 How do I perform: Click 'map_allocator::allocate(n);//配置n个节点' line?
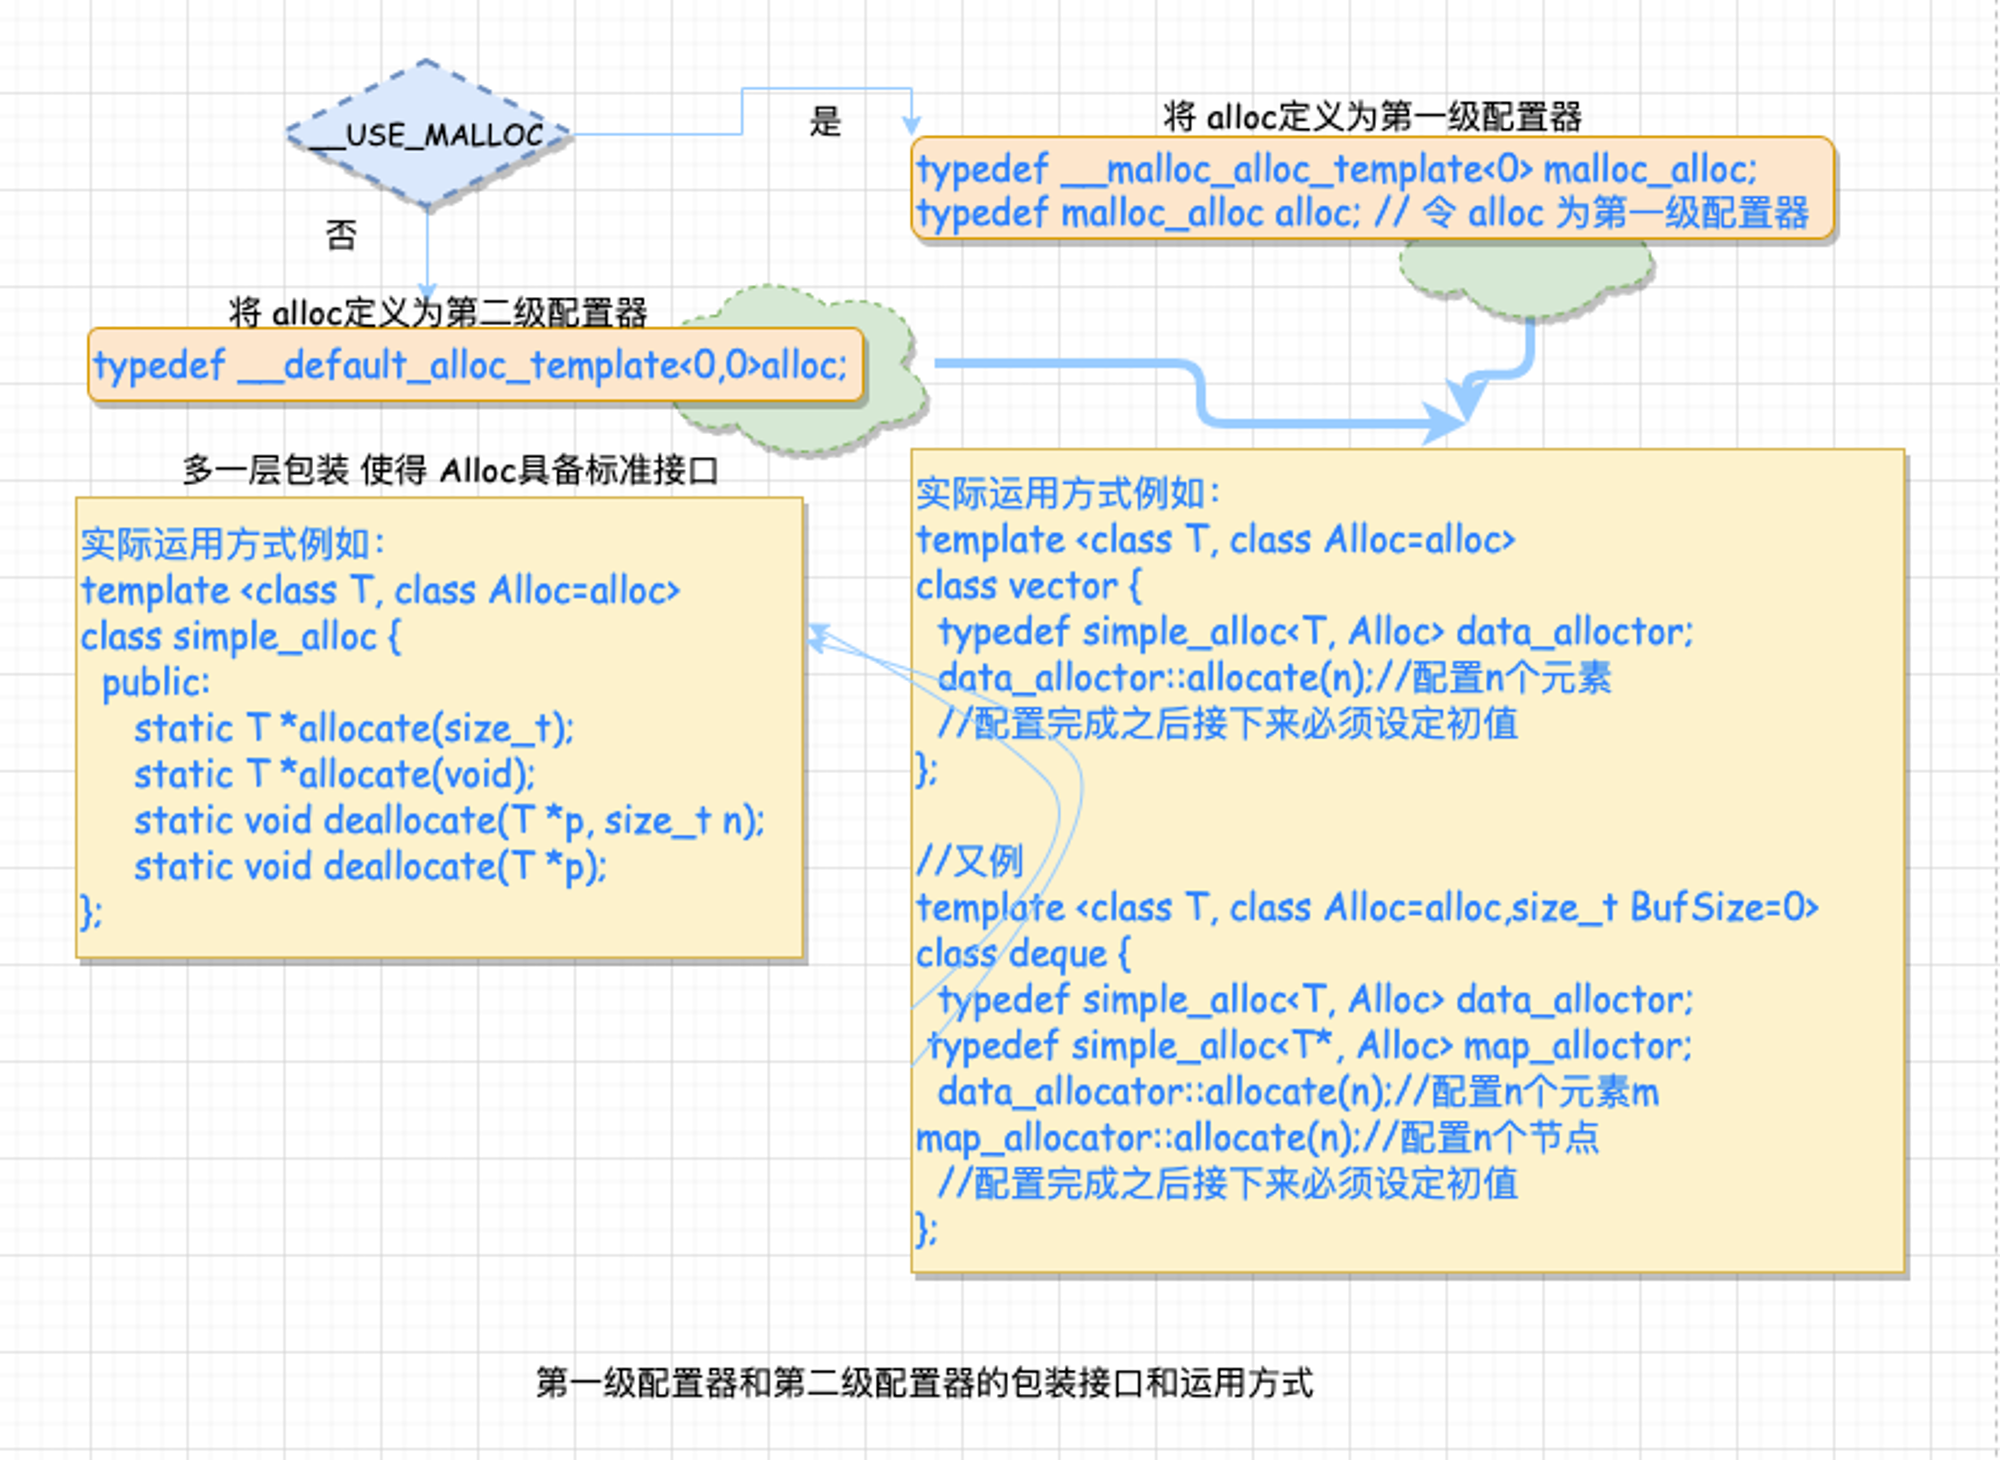coord(1258,1138)
